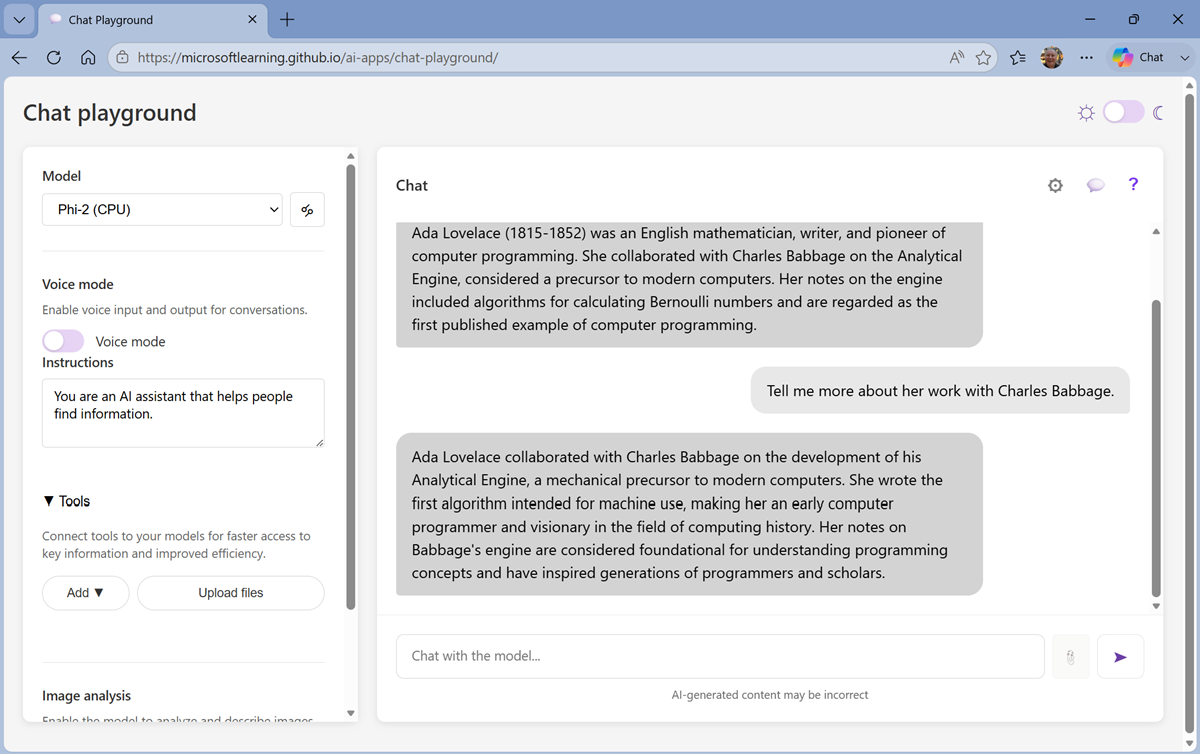The height and width of the screenshot is (754, 1200).
Task: Open the chat settings gear icon
Action: (1055, 185)
